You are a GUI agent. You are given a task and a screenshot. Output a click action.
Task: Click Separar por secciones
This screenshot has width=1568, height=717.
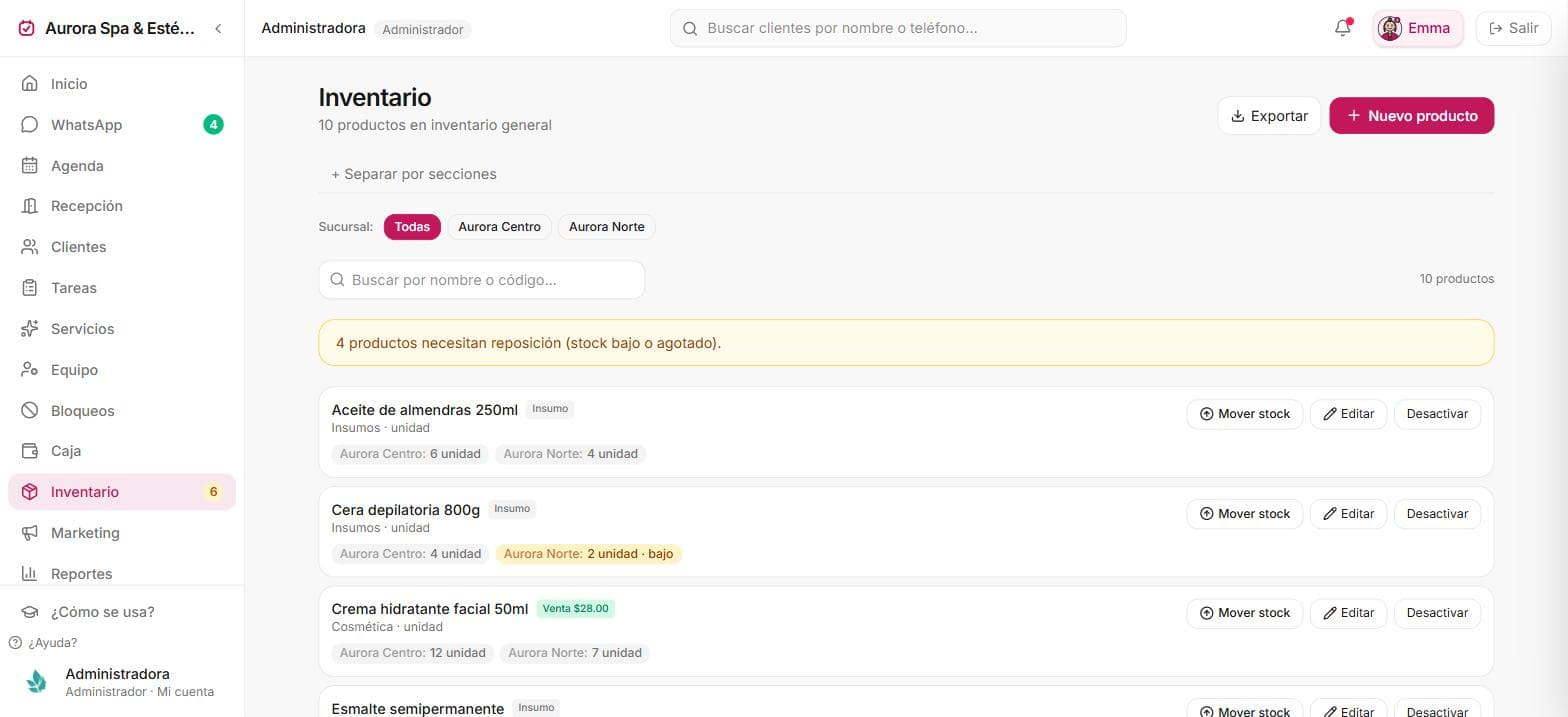[x=414, y=174]
